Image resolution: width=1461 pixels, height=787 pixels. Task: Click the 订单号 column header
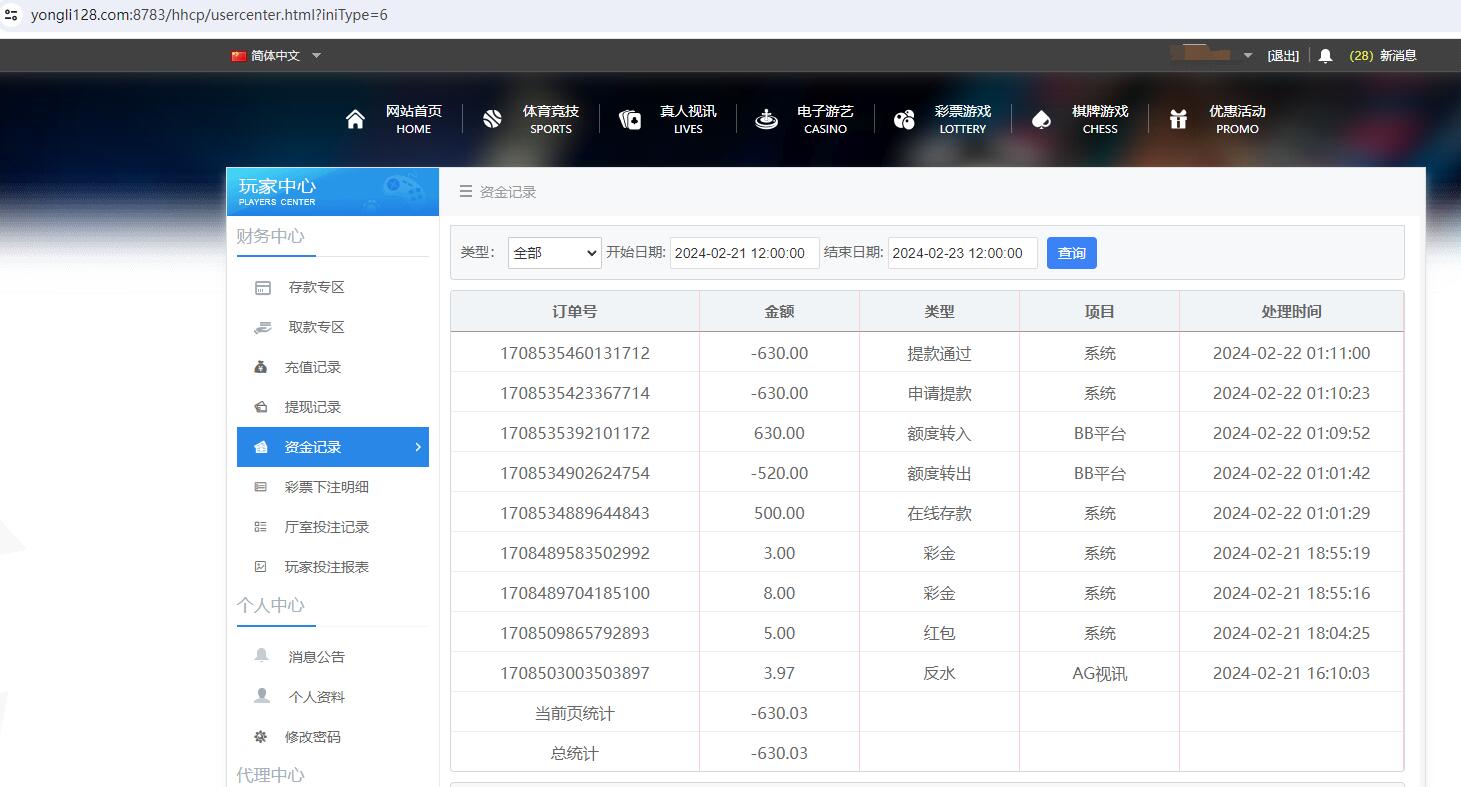click(575, 311)
